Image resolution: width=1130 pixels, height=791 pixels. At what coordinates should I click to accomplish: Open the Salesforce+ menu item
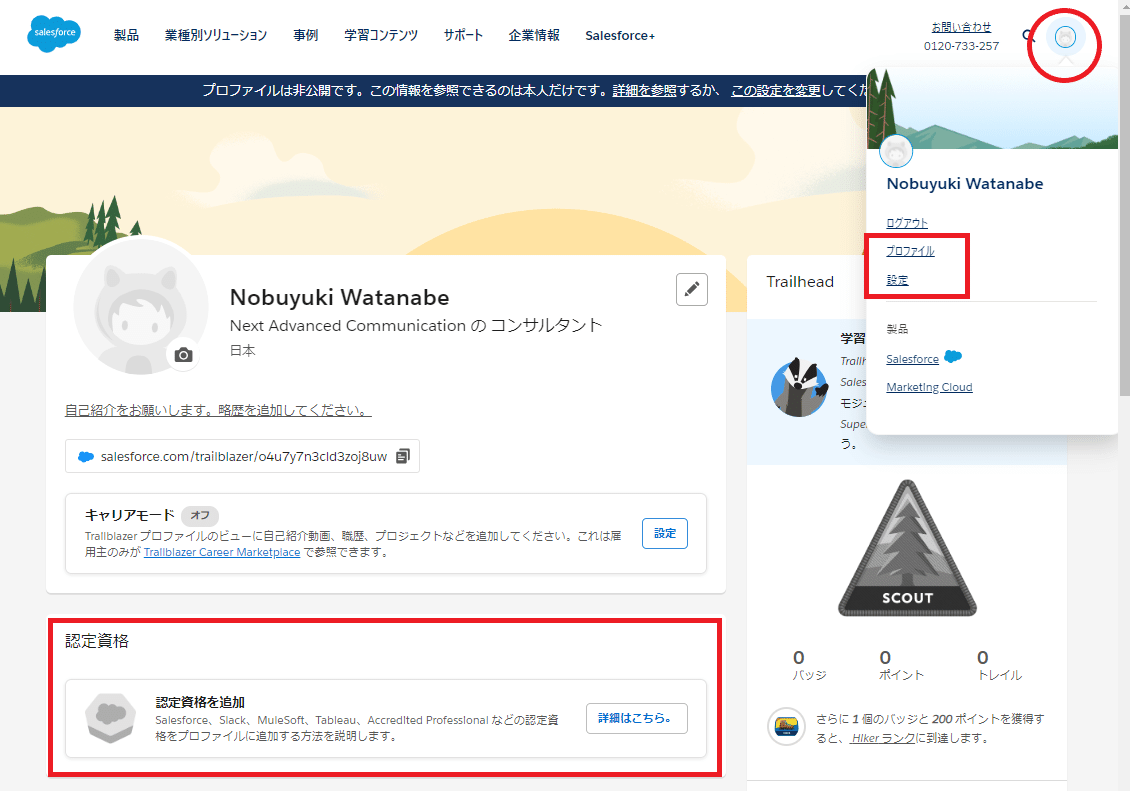[x=620, y=35]
